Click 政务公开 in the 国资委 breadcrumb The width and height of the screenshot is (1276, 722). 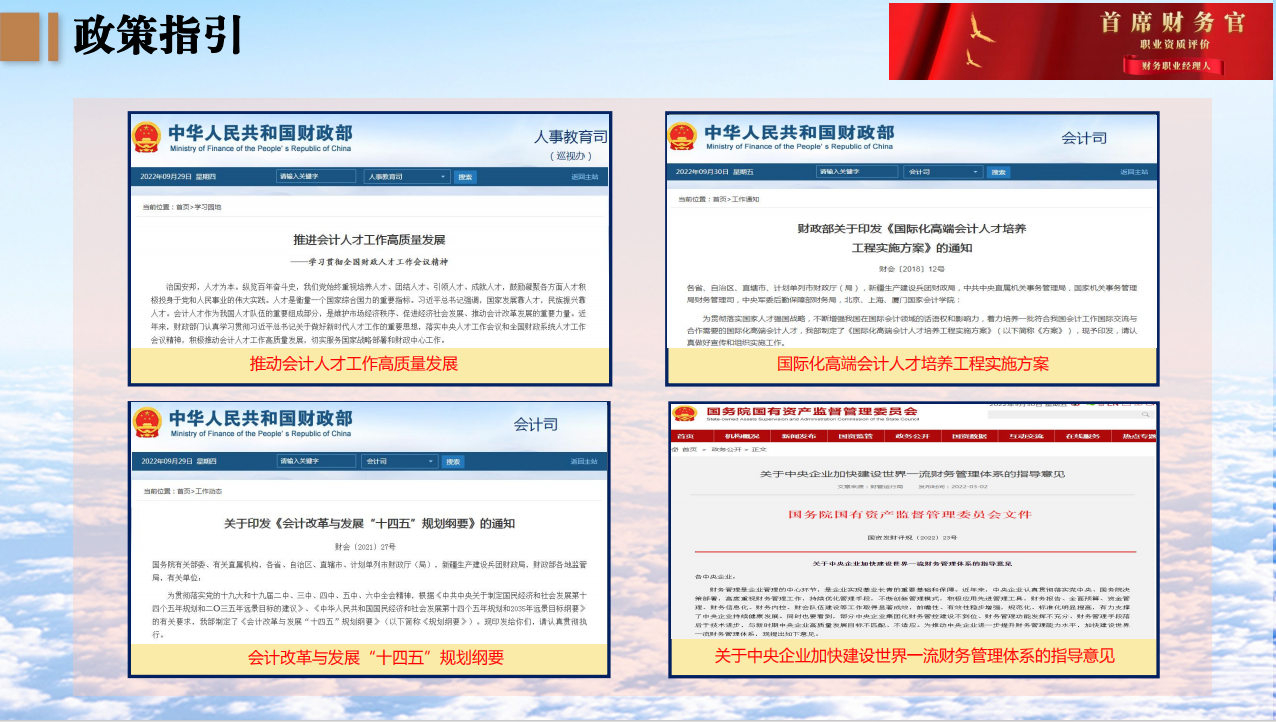726,450
